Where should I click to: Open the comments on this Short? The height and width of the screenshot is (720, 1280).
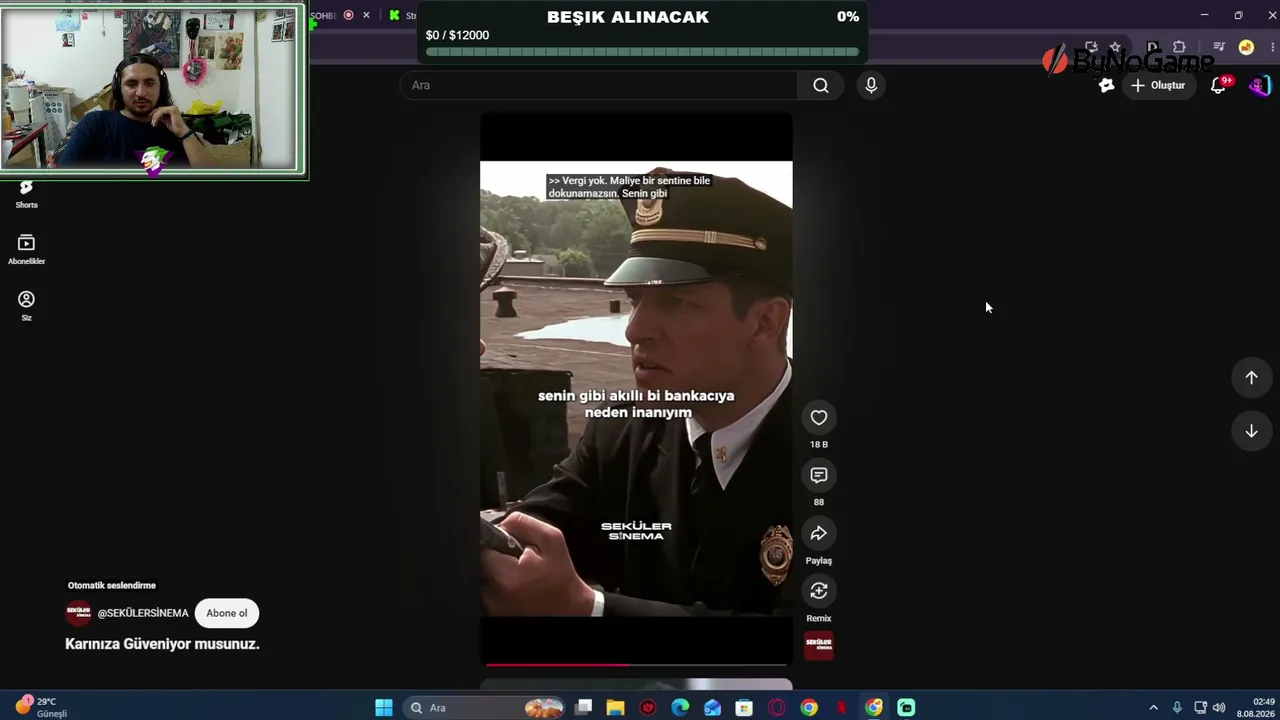[819, 475]
